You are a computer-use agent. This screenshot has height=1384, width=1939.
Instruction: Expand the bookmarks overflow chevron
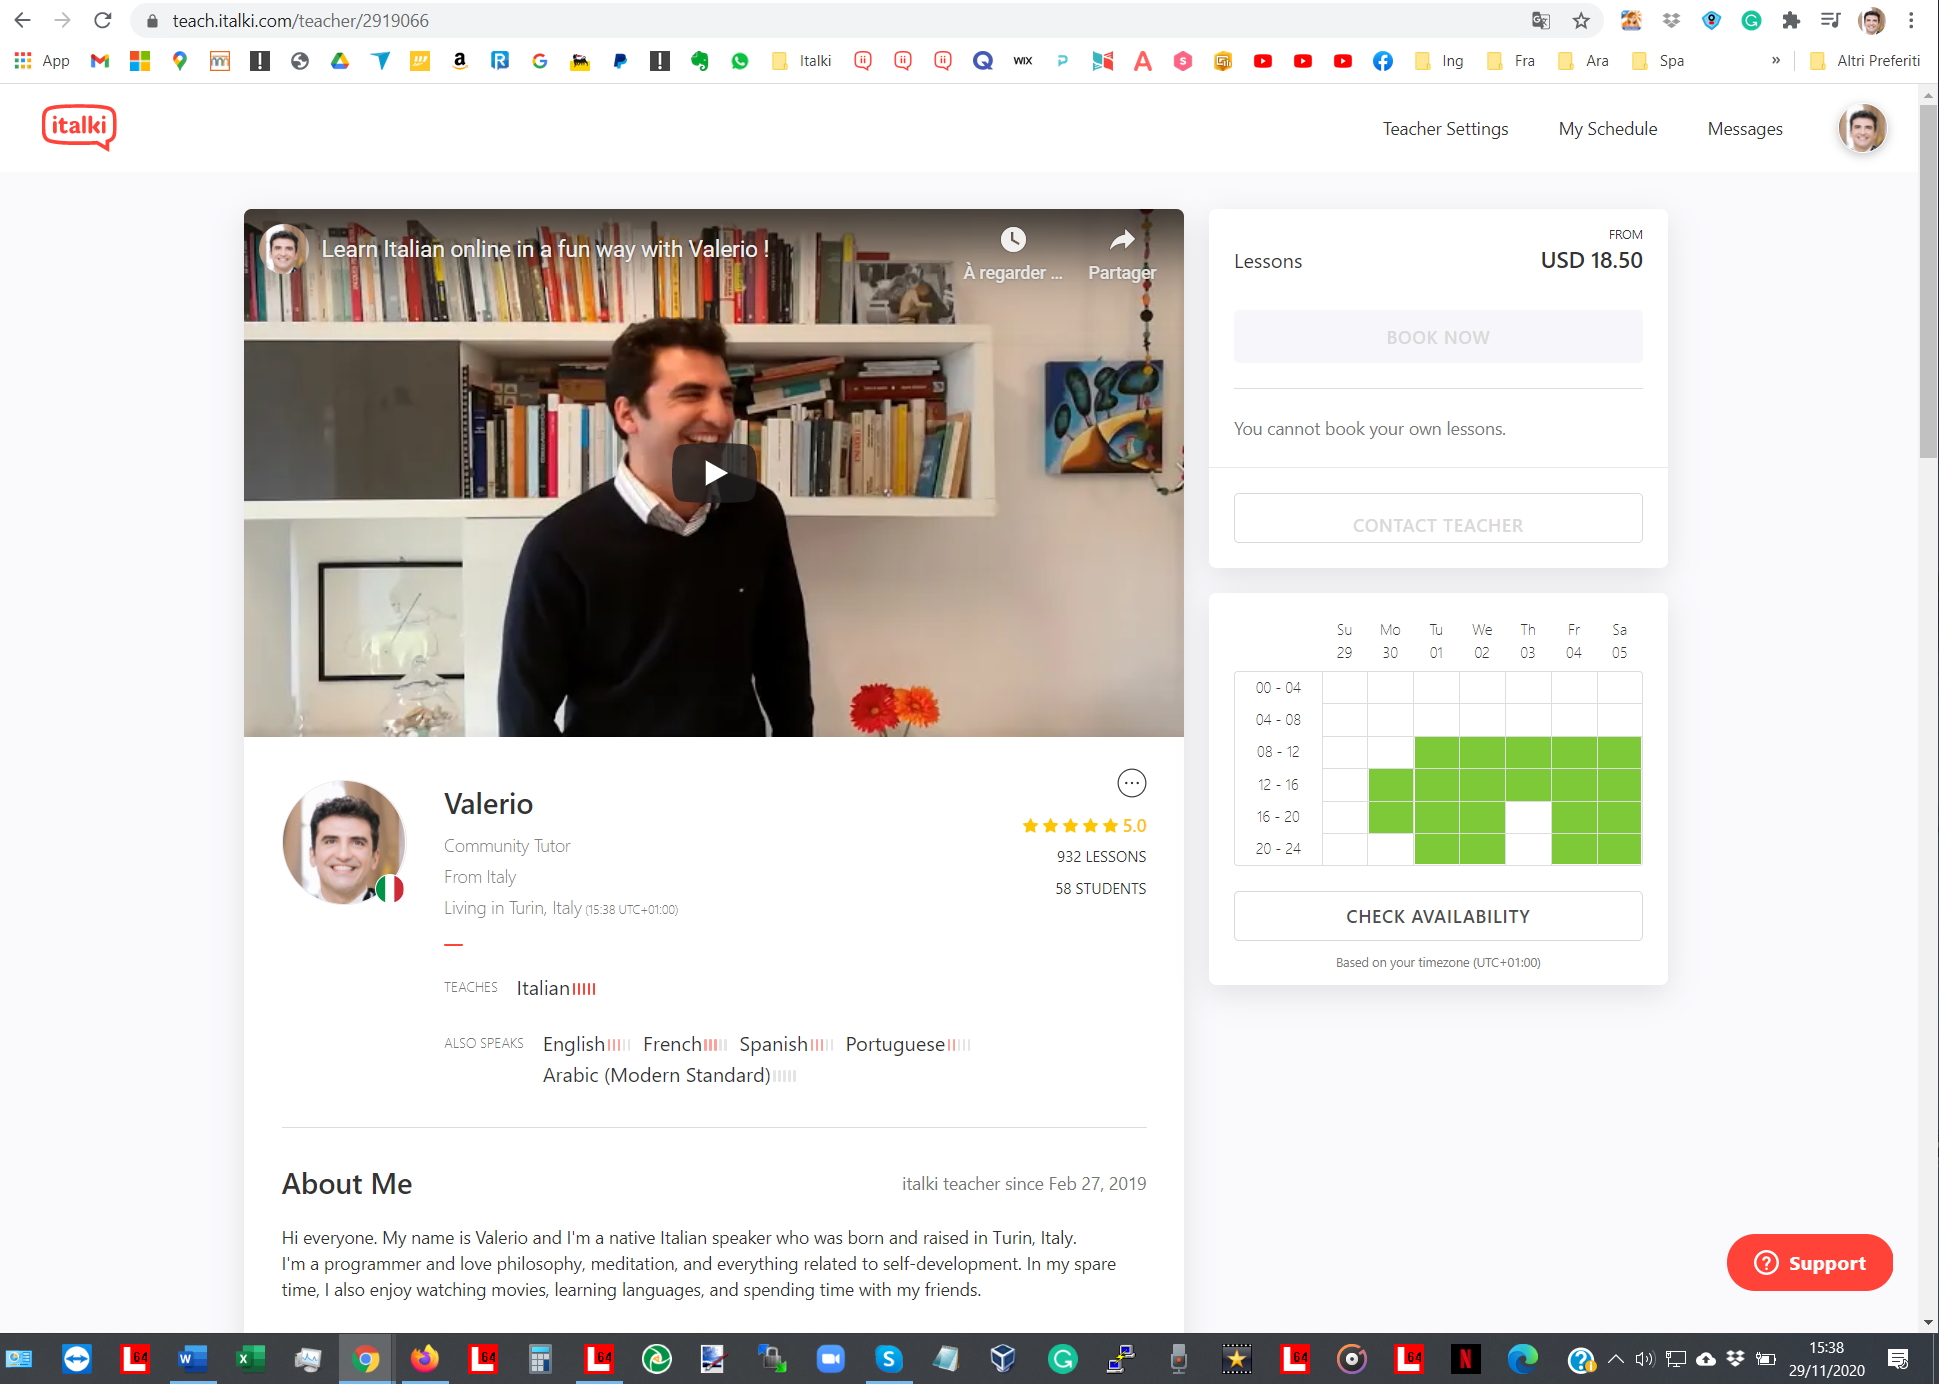1776,61
